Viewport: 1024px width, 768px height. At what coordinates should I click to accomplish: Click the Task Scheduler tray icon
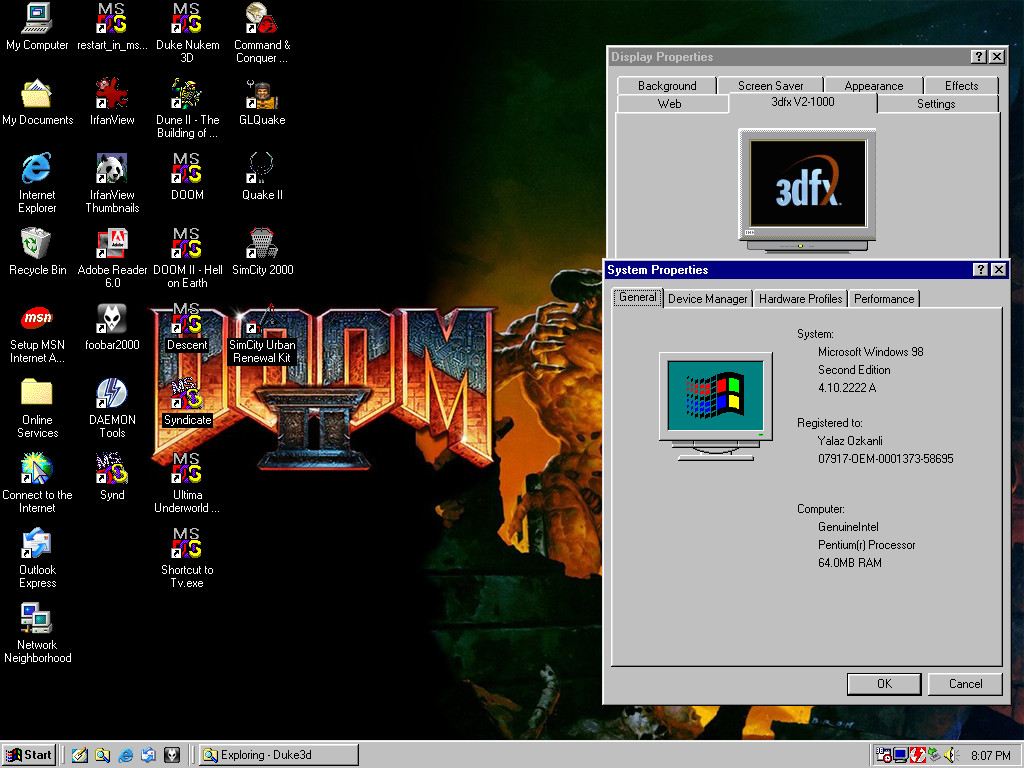pyautogui.click(x=884, y=755)
